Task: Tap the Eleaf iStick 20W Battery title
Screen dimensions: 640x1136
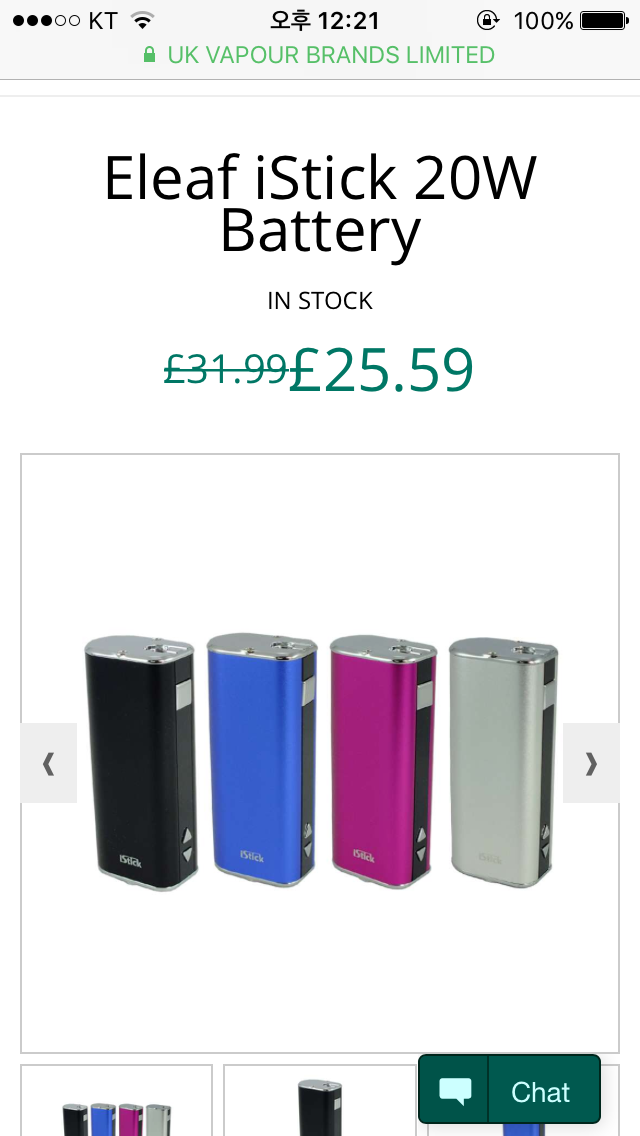Action: point(320,204)
